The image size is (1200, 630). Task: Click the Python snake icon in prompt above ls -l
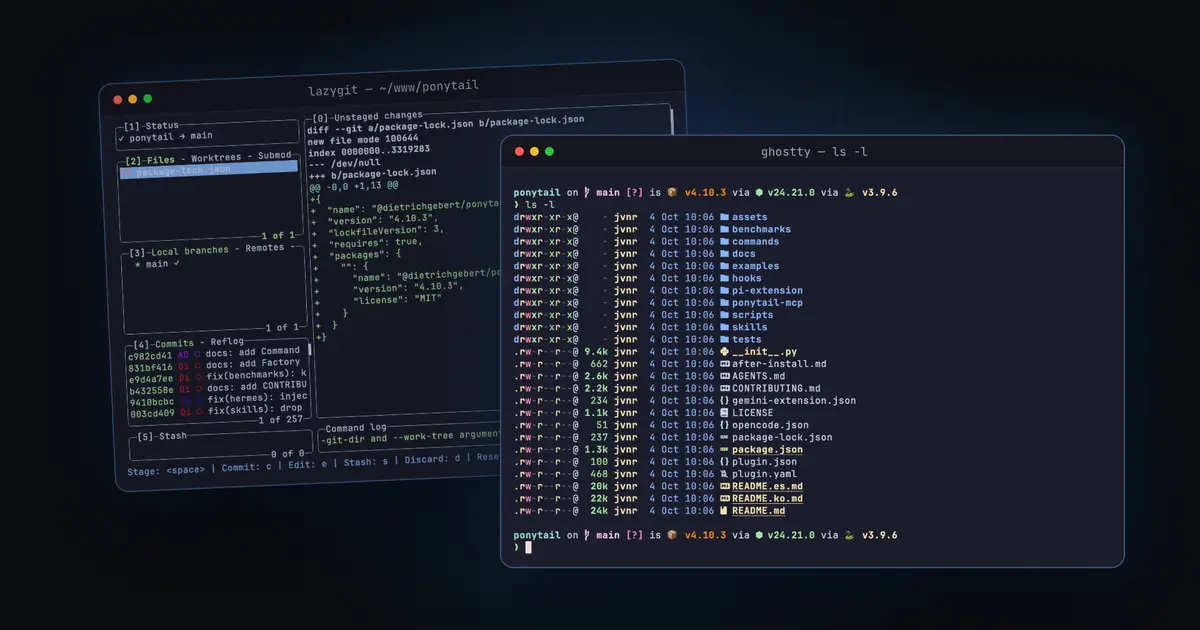(850, 192)
